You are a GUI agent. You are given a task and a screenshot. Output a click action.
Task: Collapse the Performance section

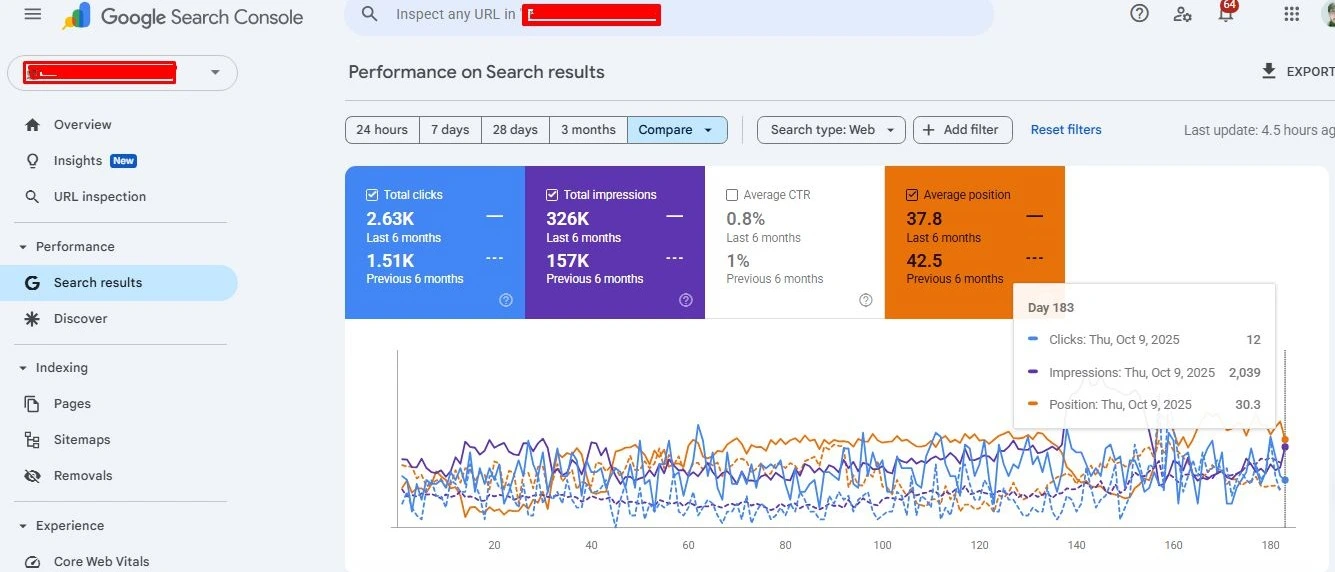point(23,247)
